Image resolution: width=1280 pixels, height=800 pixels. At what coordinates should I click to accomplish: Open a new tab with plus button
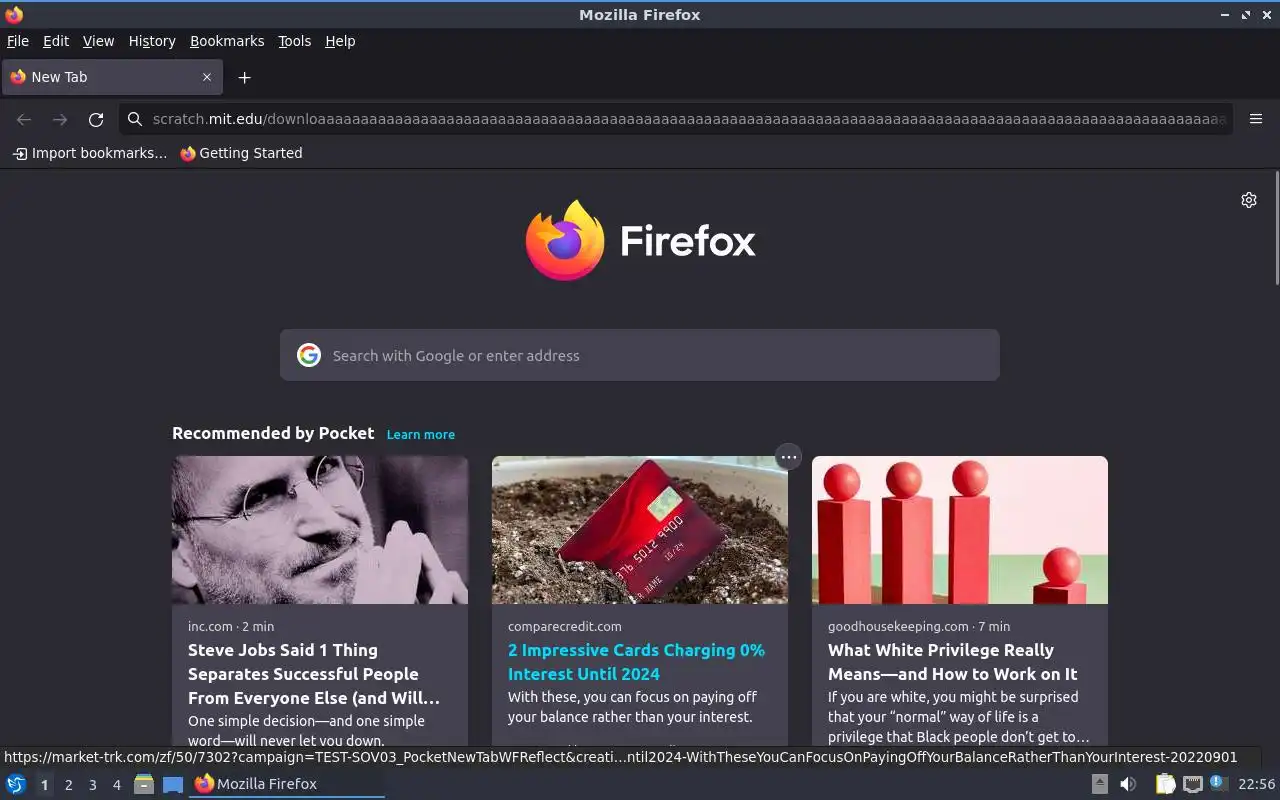click(244, 77)
